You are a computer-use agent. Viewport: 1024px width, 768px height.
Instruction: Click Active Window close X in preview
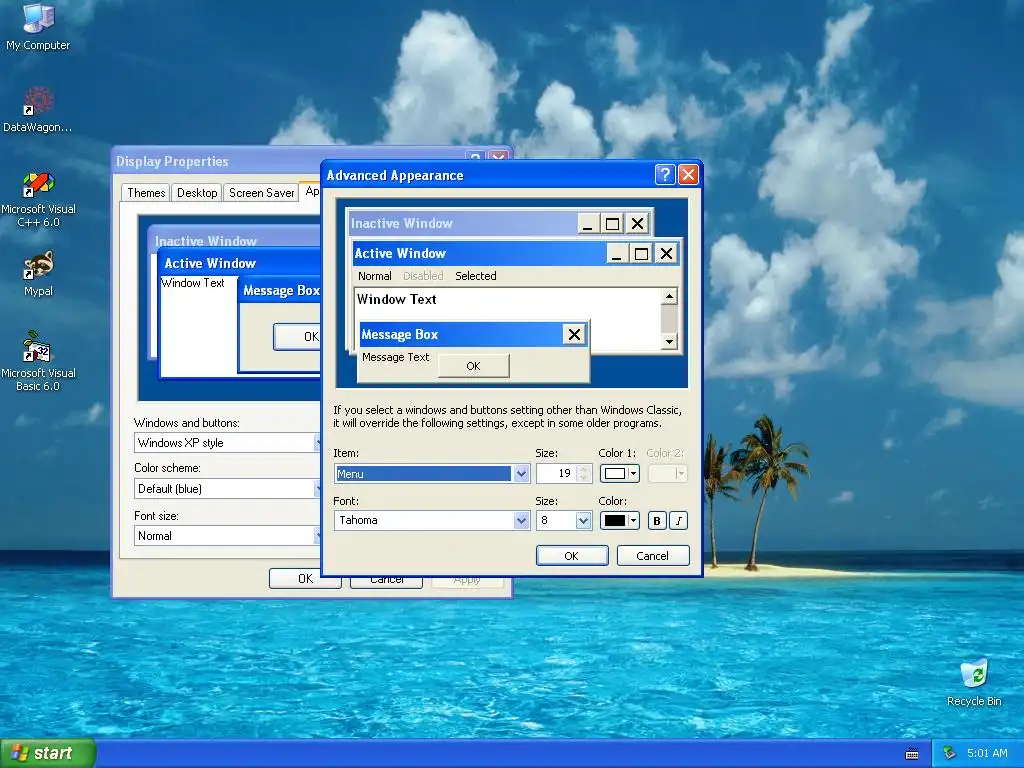[666, 253]
